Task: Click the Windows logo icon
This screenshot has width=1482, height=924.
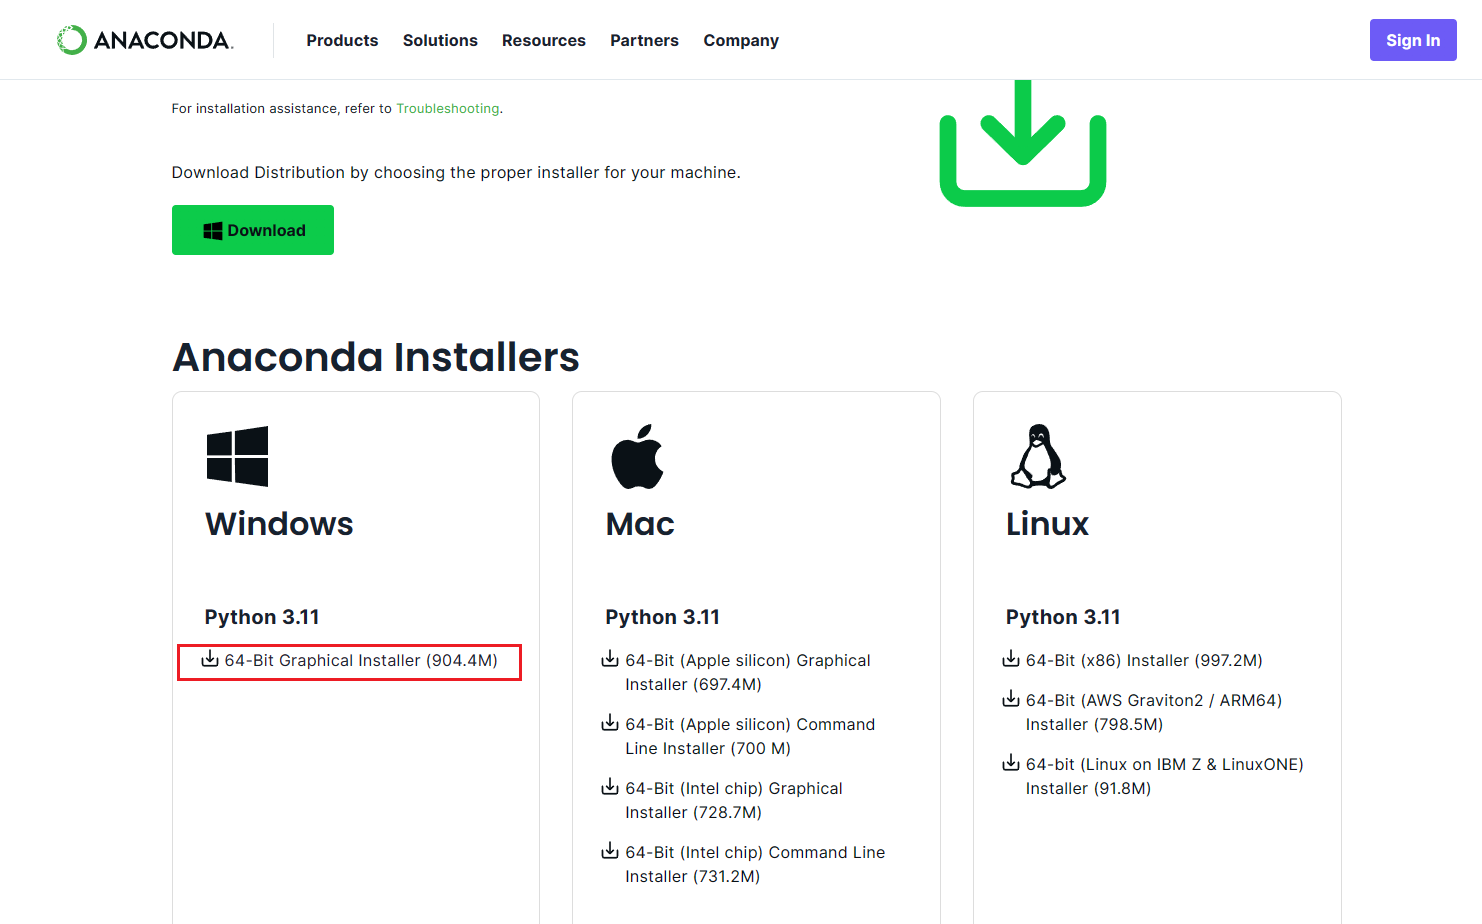Action: point(237,456)
